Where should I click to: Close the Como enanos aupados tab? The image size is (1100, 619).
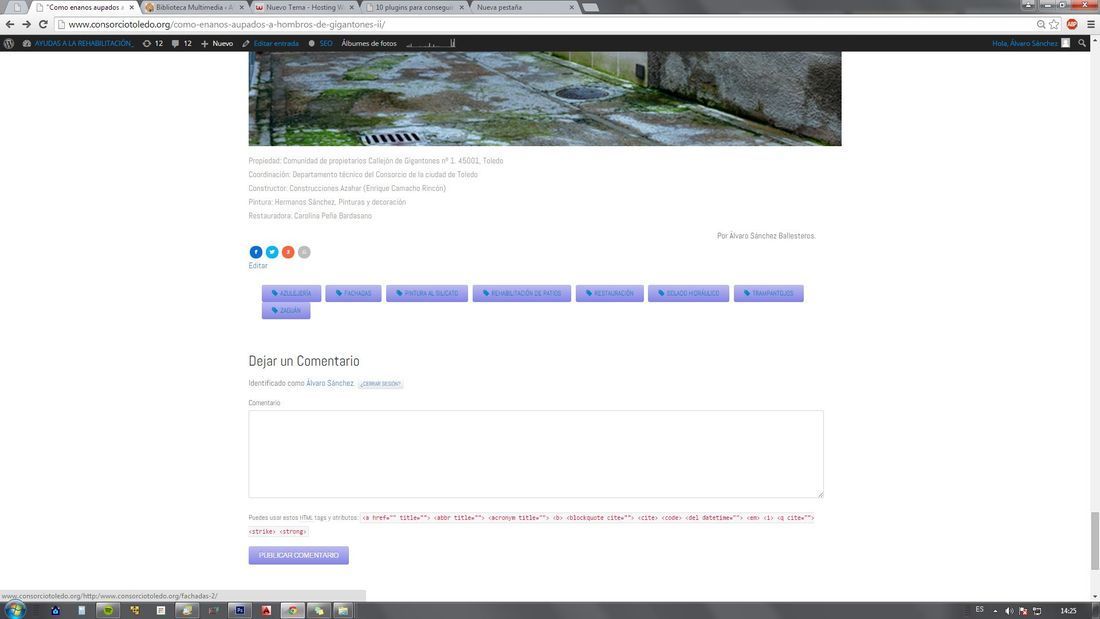131,7
